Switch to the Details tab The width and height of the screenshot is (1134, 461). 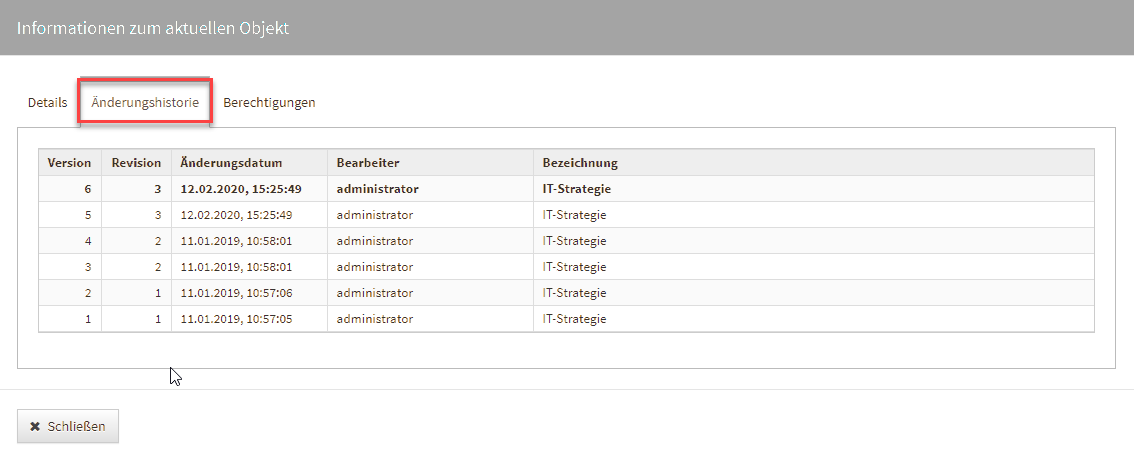(47, 102)
